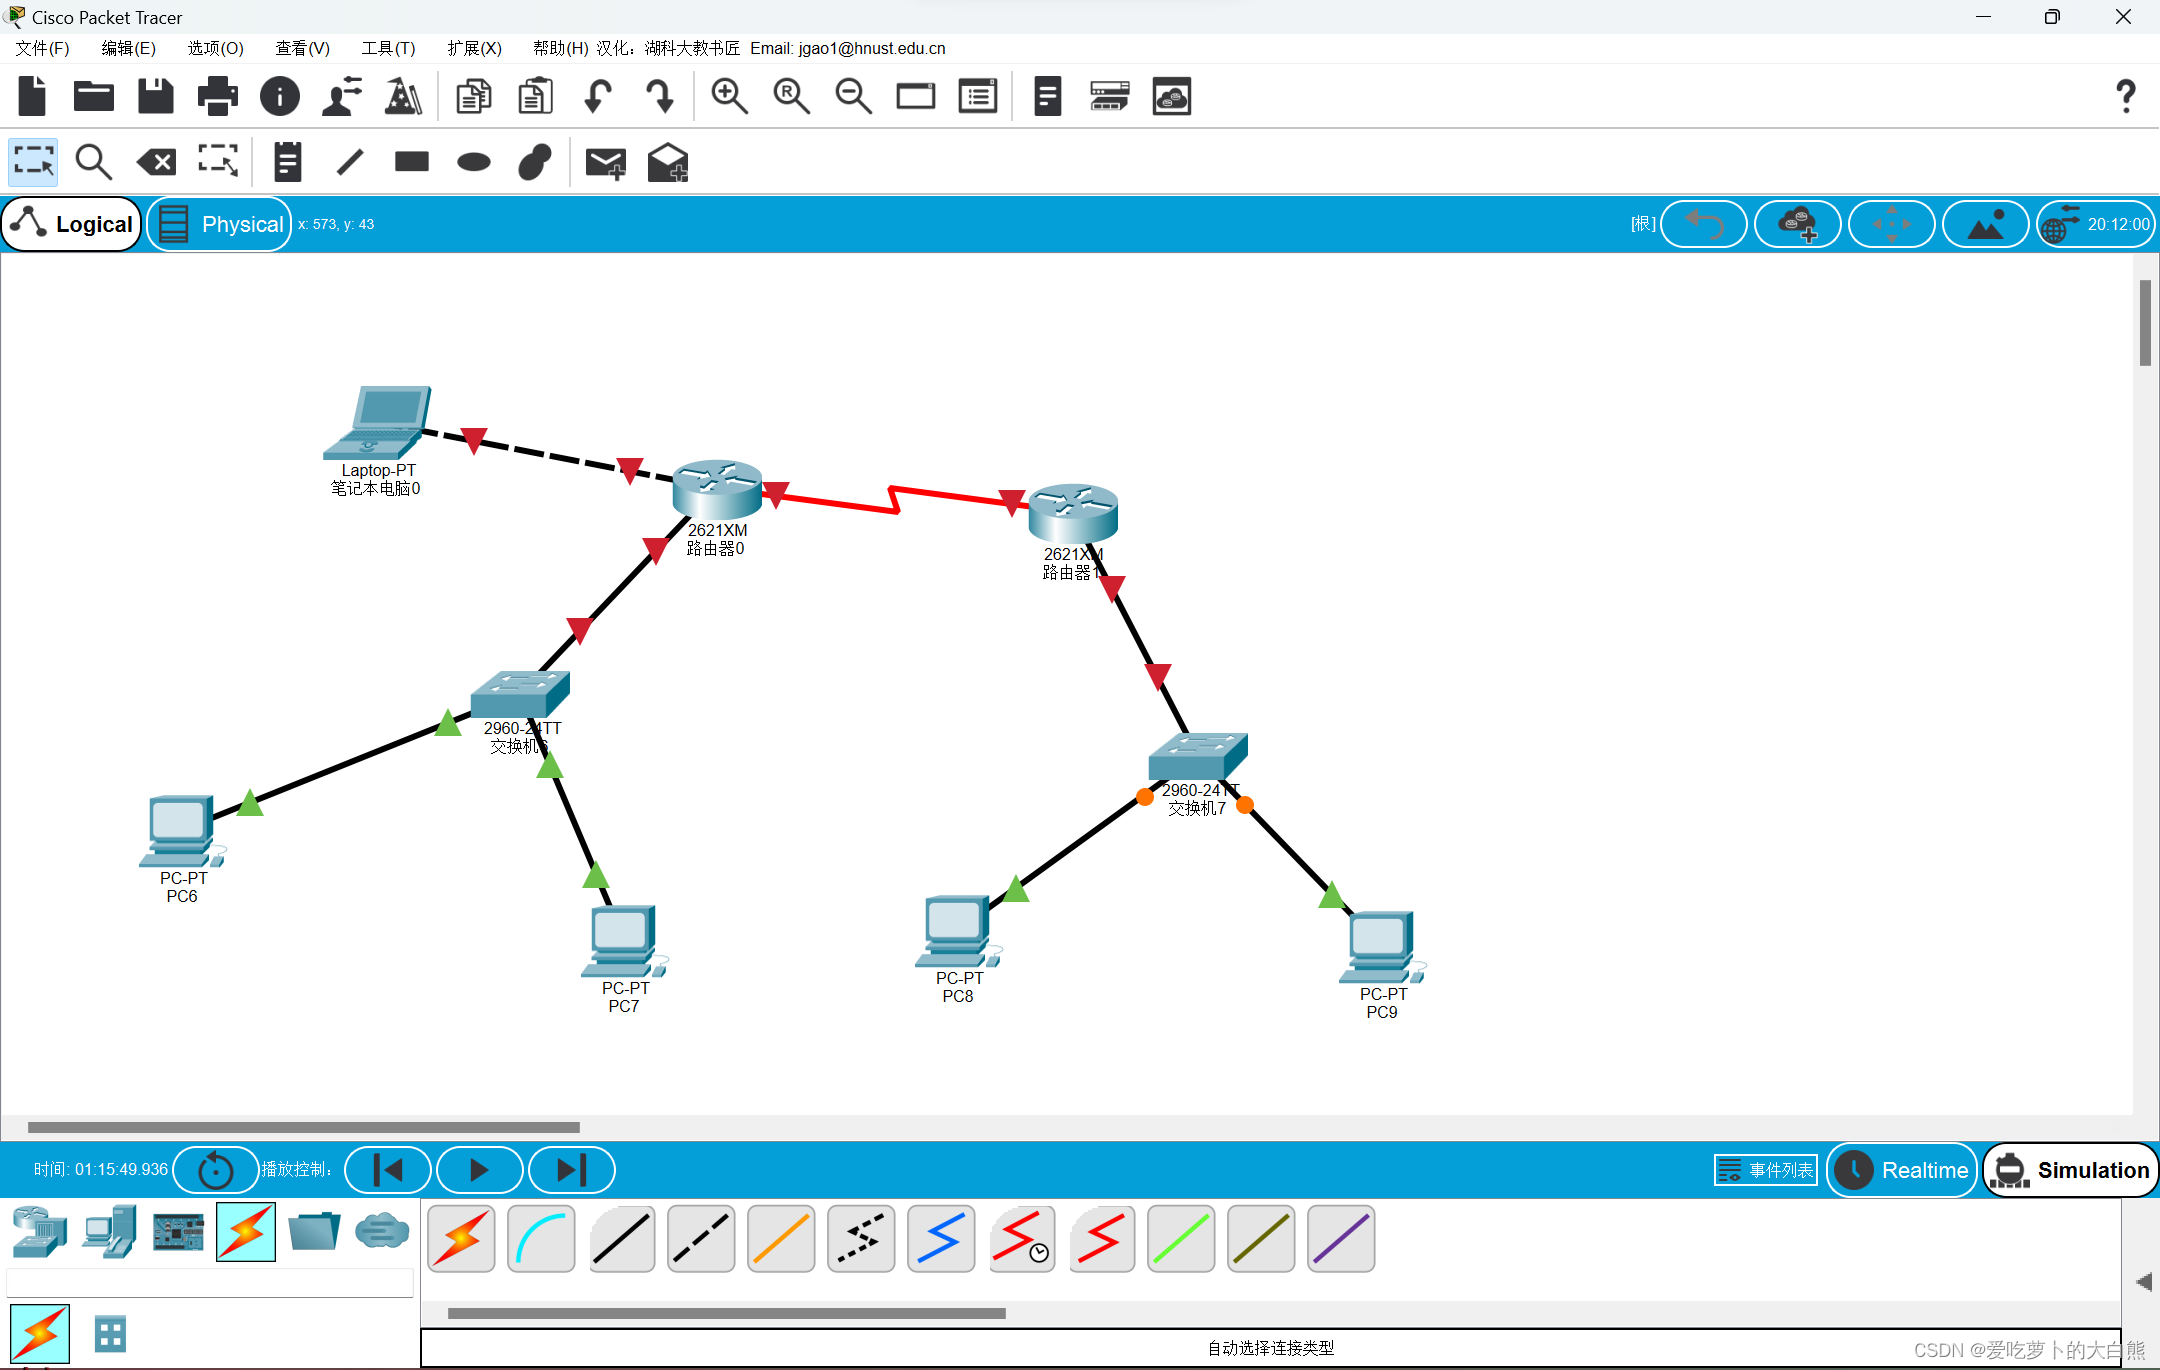
Task: Open the 文件(F) menu
Action: pos(42,48)
